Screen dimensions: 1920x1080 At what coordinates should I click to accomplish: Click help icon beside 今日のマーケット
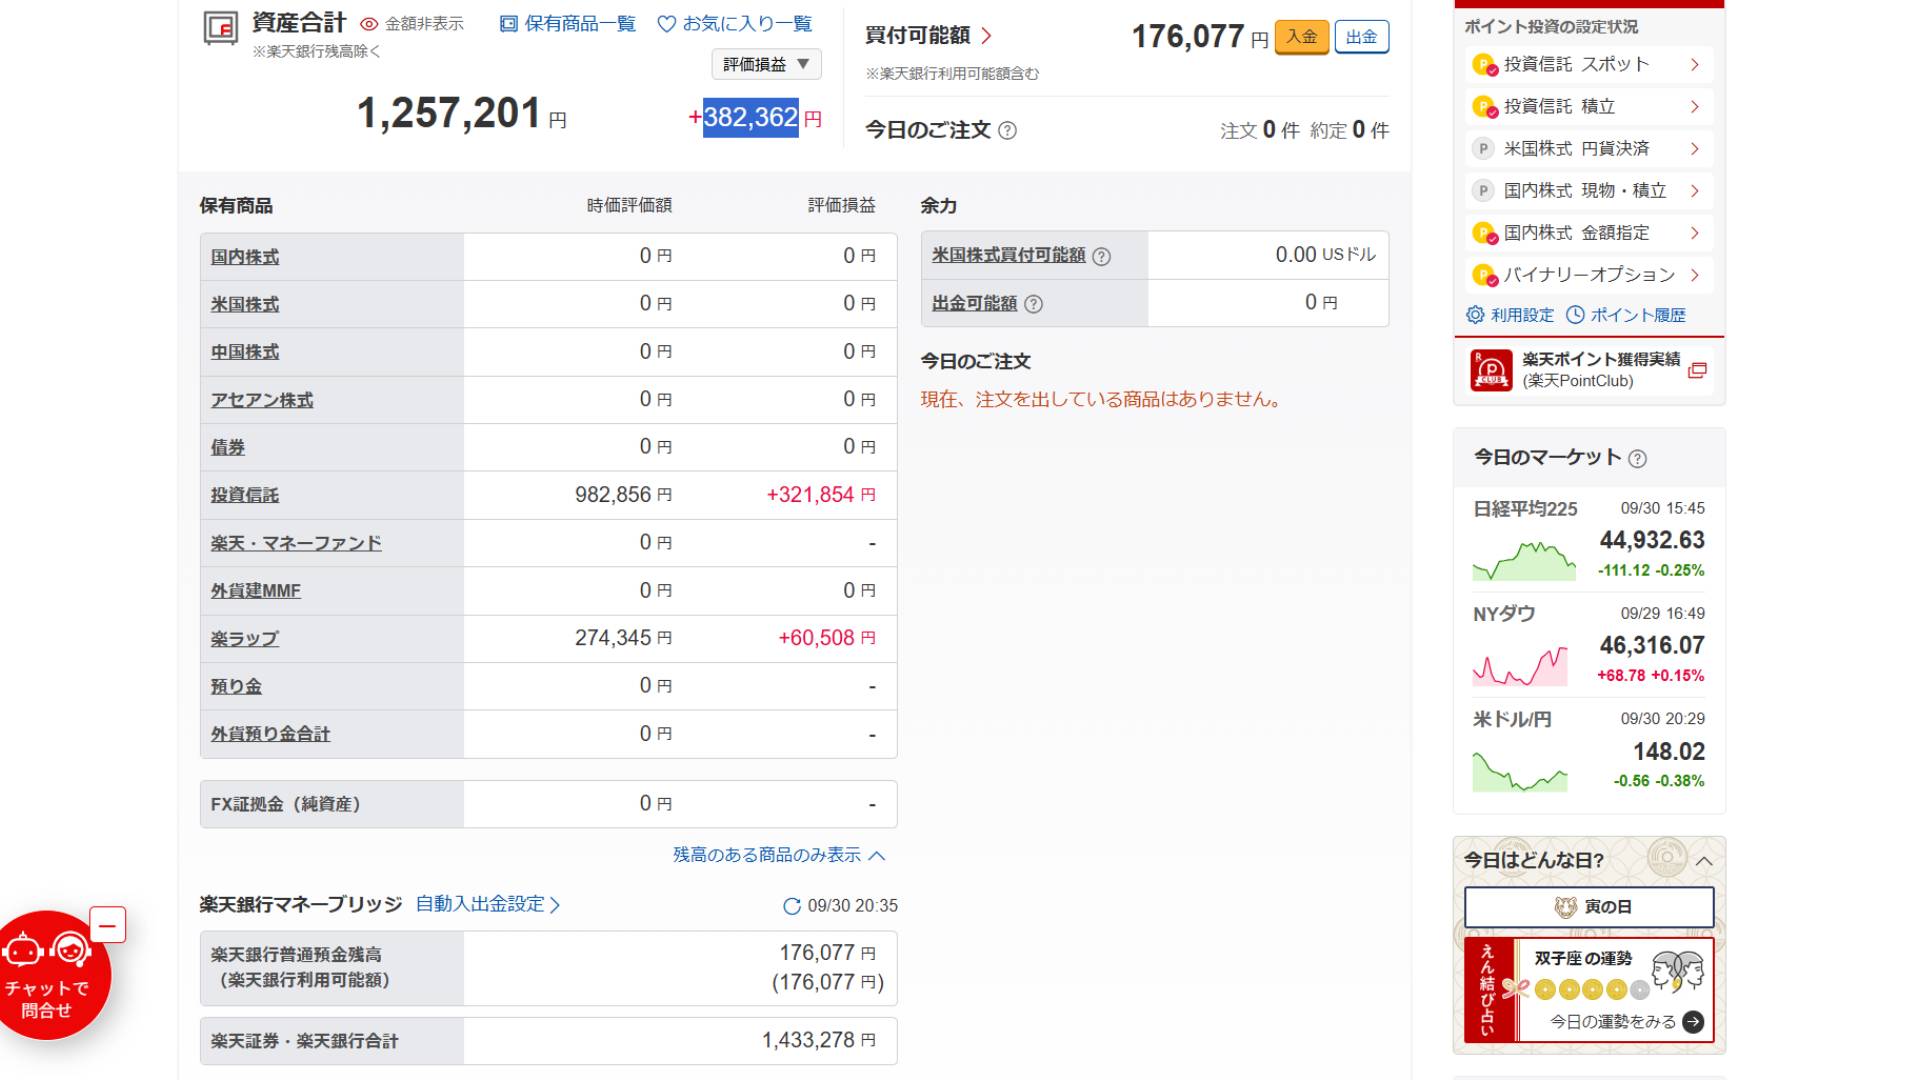[x=1637, y=459]
